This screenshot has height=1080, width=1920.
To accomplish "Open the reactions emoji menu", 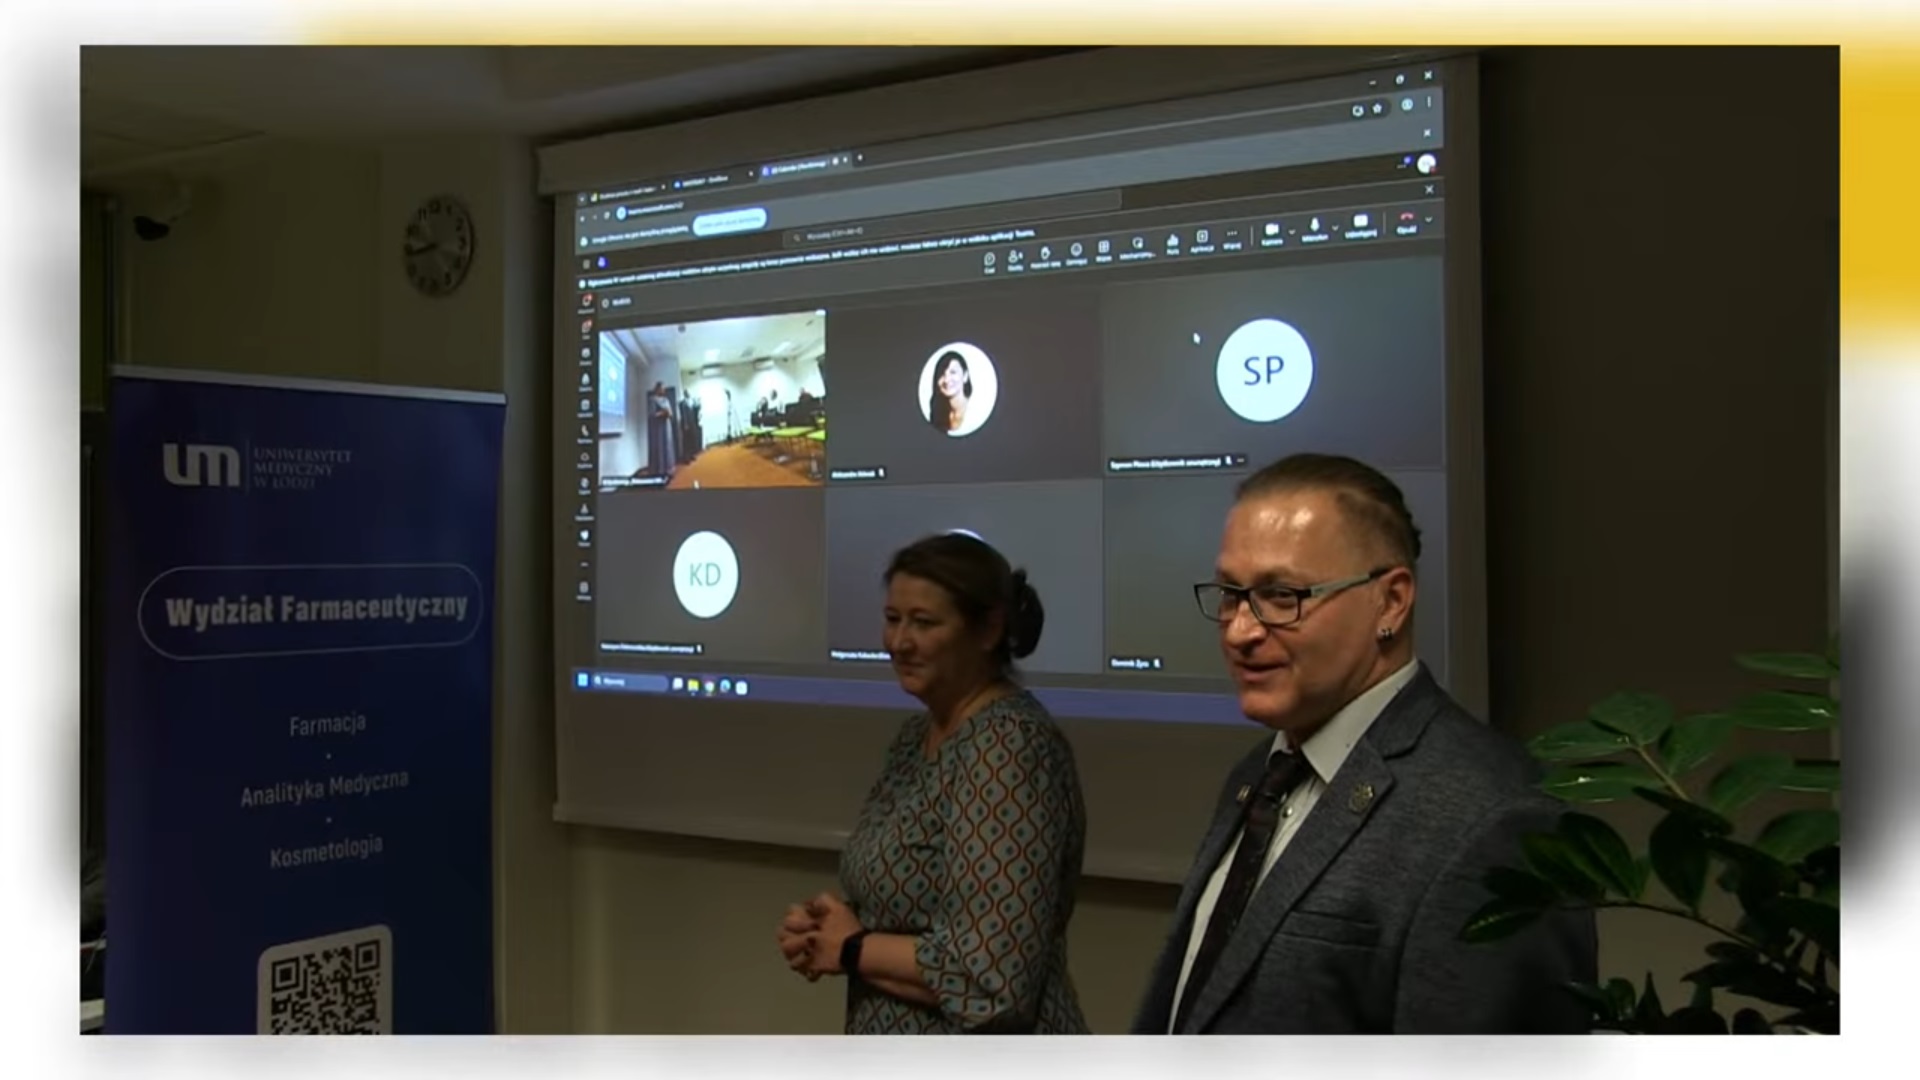I will point(1076,250).
